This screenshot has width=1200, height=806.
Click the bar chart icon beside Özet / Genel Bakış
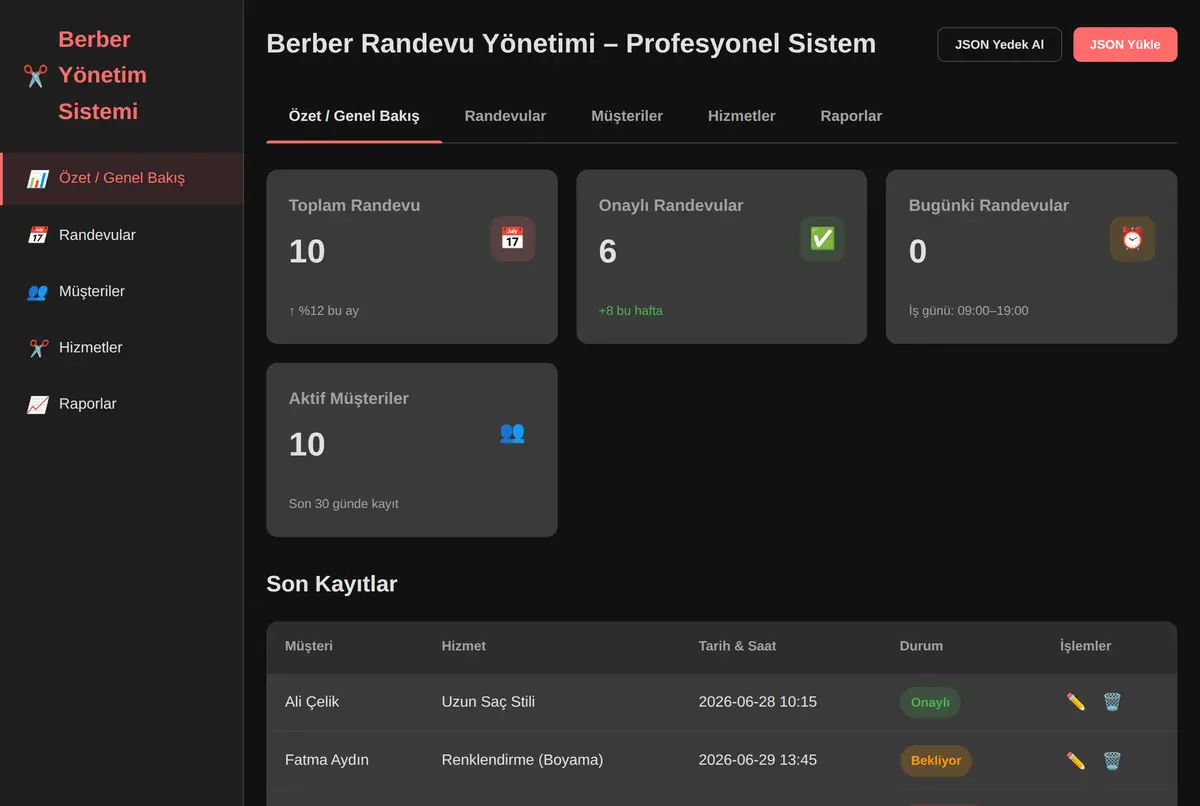38,179
